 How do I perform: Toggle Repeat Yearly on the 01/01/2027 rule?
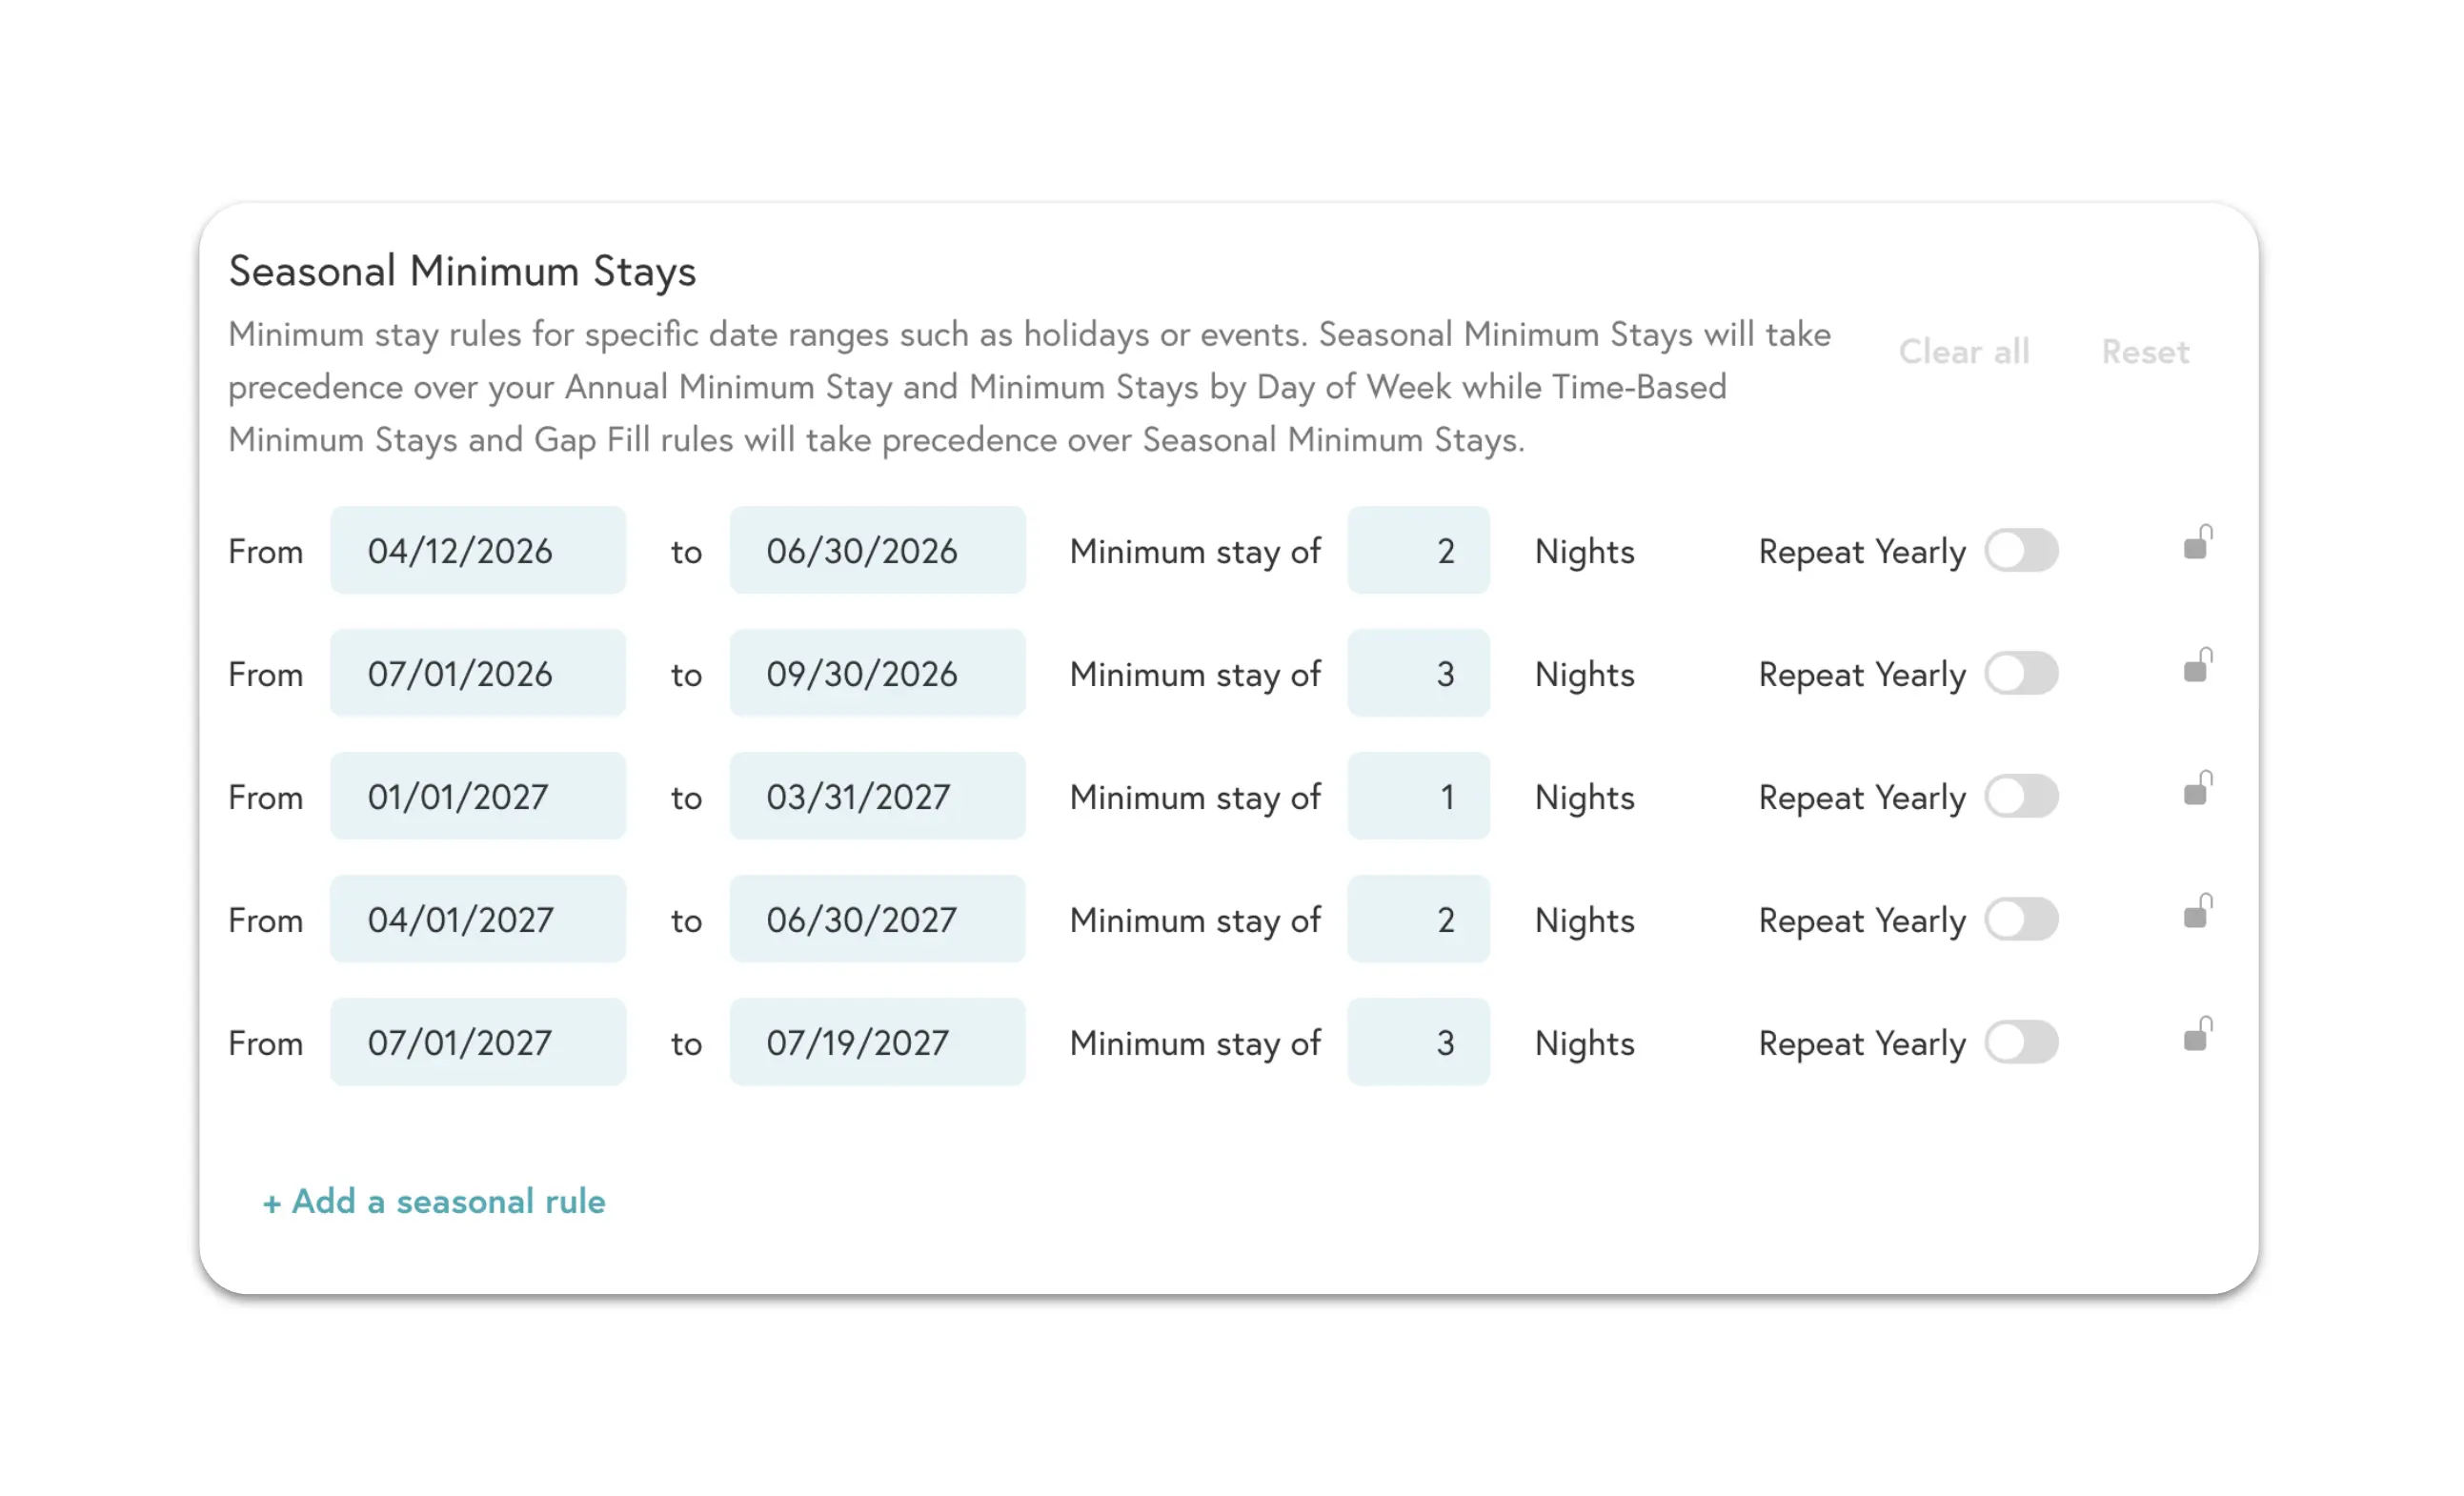[x=2021, y=796]
